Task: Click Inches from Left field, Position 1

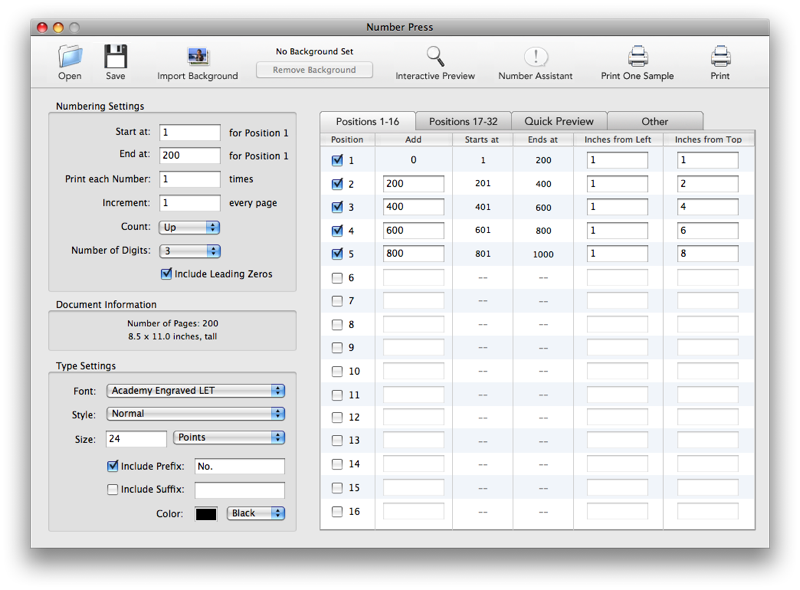Action: tap(617, 160)
